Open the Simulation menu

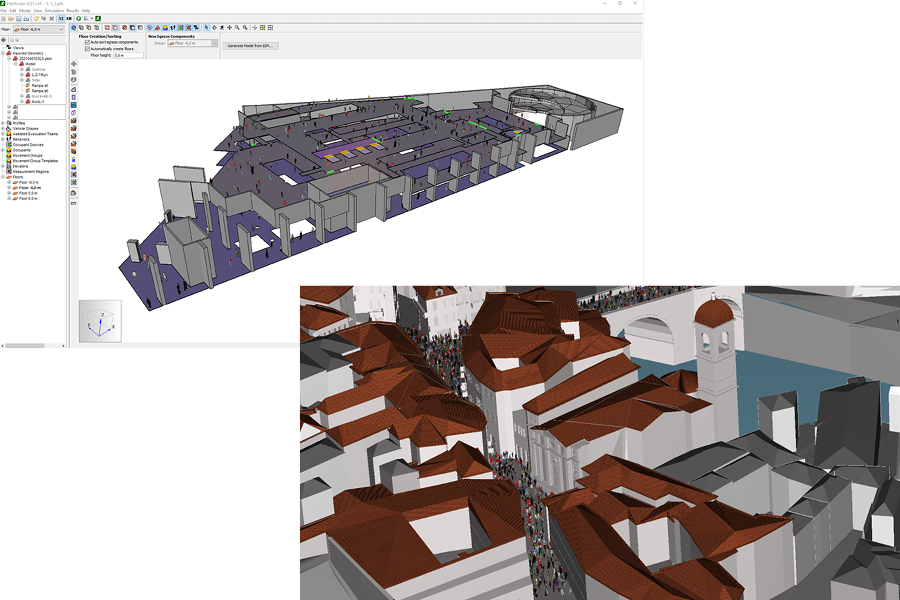[54, 10]
